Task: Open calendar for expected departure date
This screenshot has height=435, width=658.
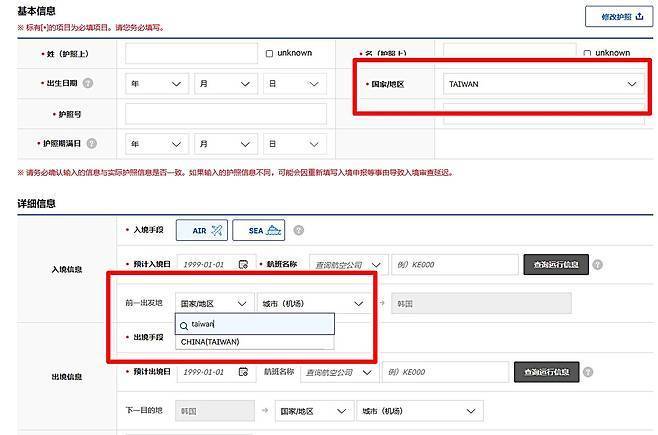Action: 243,372
